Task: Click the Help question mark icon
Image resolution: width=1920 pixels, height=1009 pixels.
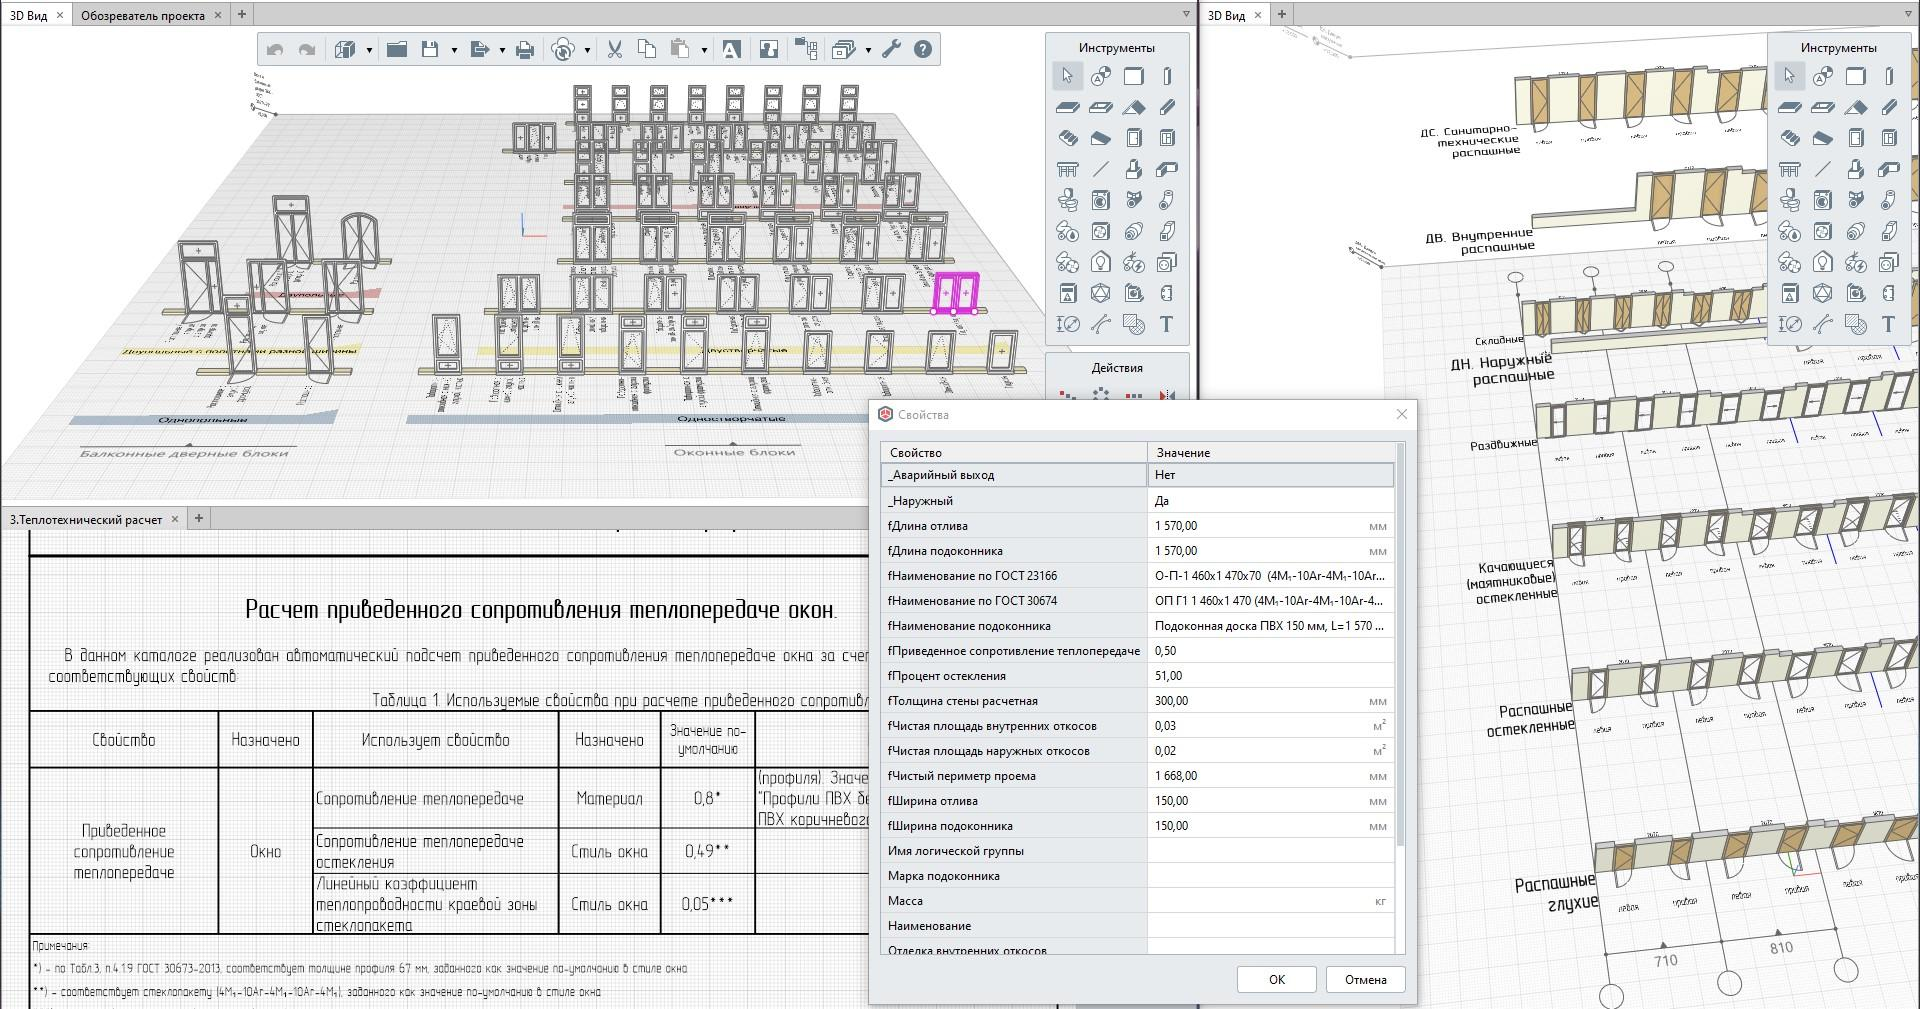Action: 923,50
